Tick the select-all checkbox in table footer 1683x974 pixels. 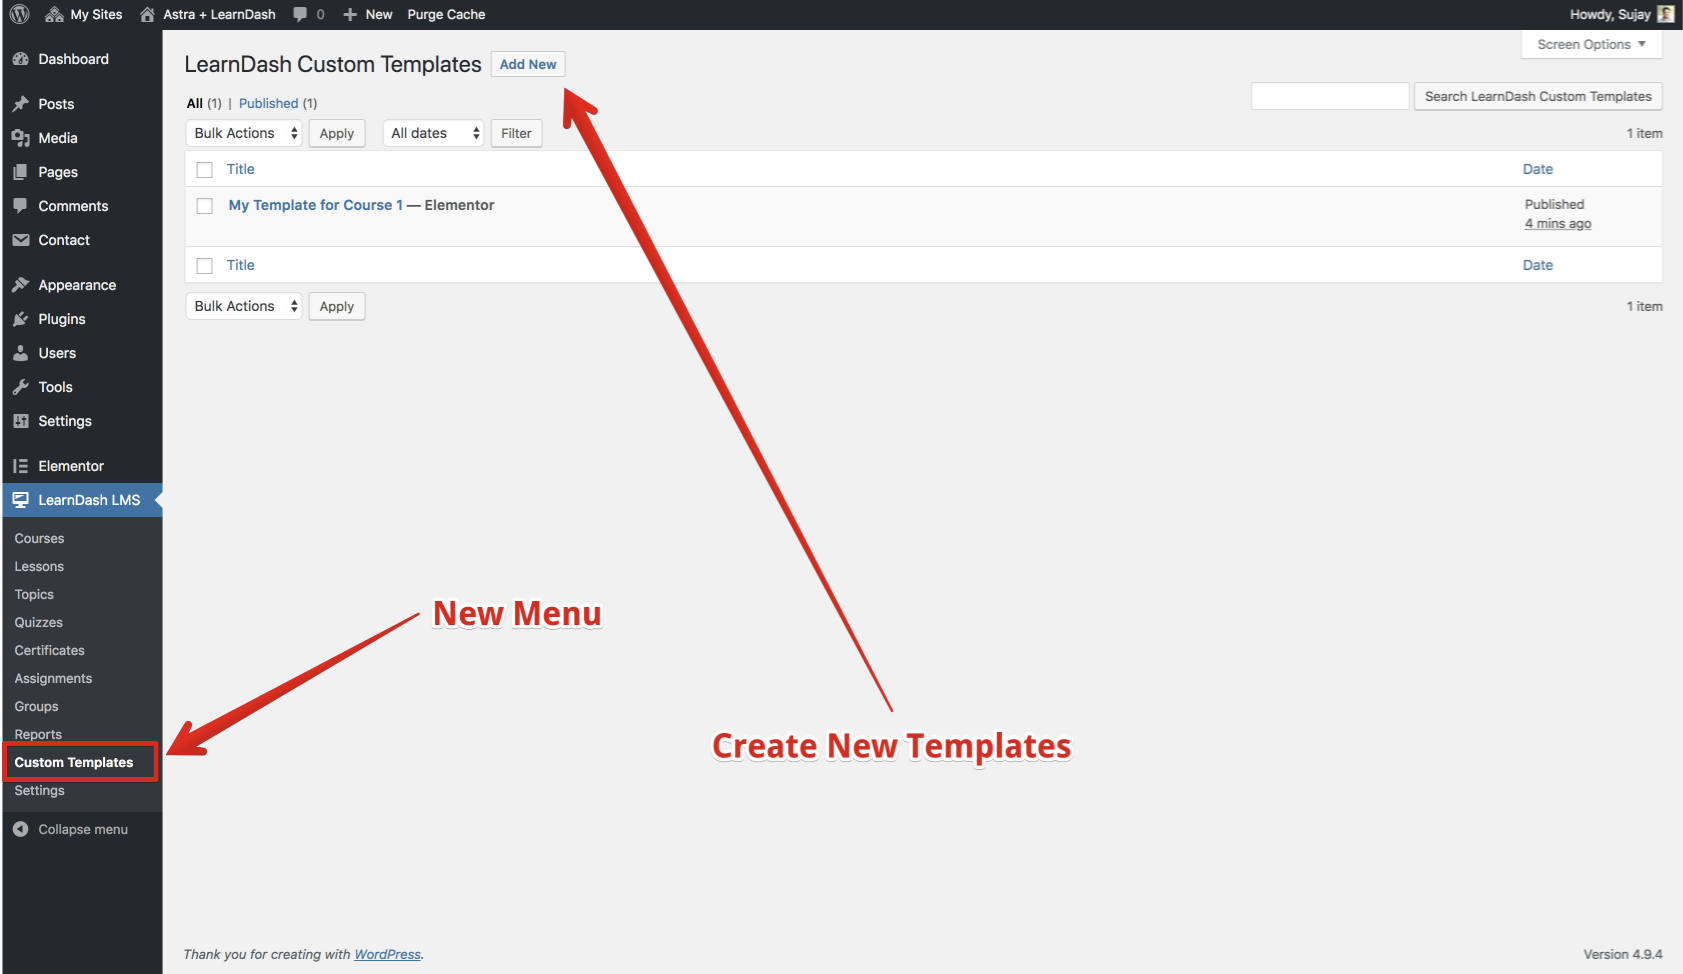[205, 266]
